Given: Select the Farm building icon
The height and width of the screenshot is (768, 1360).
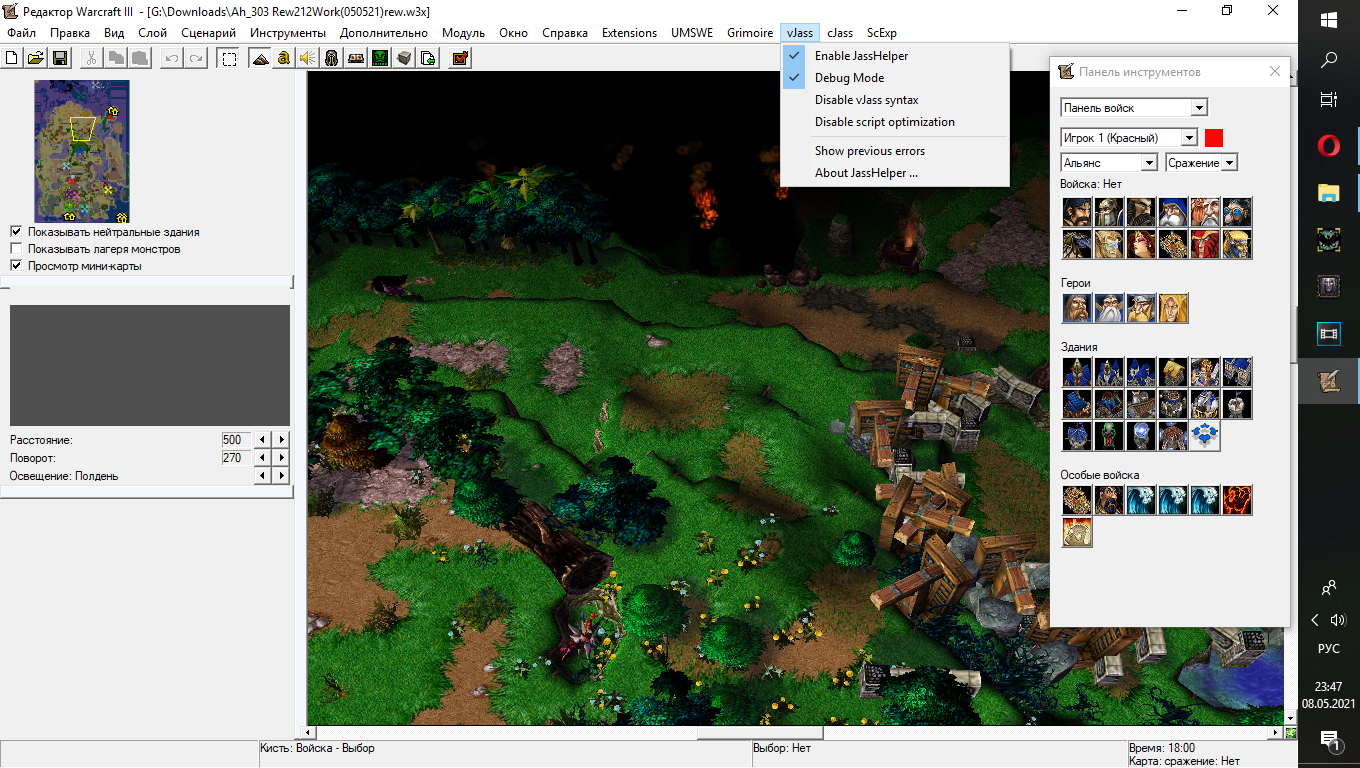Looking at the screenshot, I should [x=1173, y=372].
